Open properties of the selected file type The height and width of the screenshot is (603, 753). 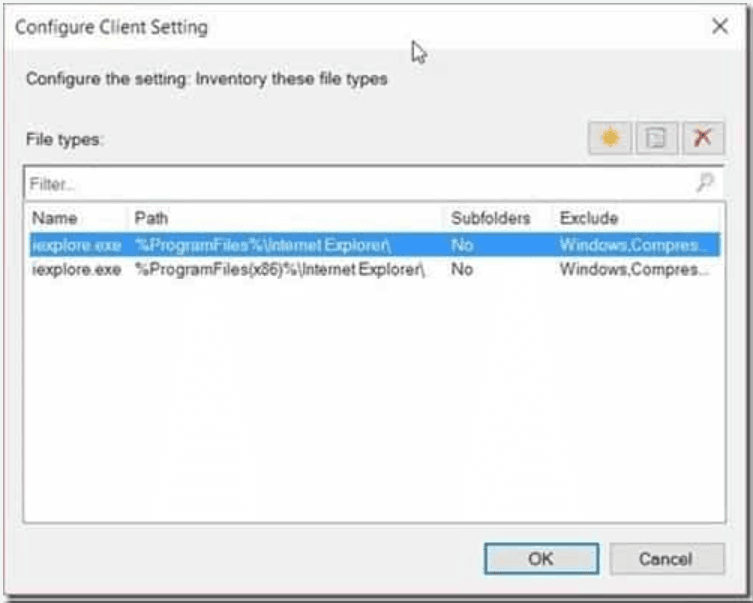pos(656,138)
